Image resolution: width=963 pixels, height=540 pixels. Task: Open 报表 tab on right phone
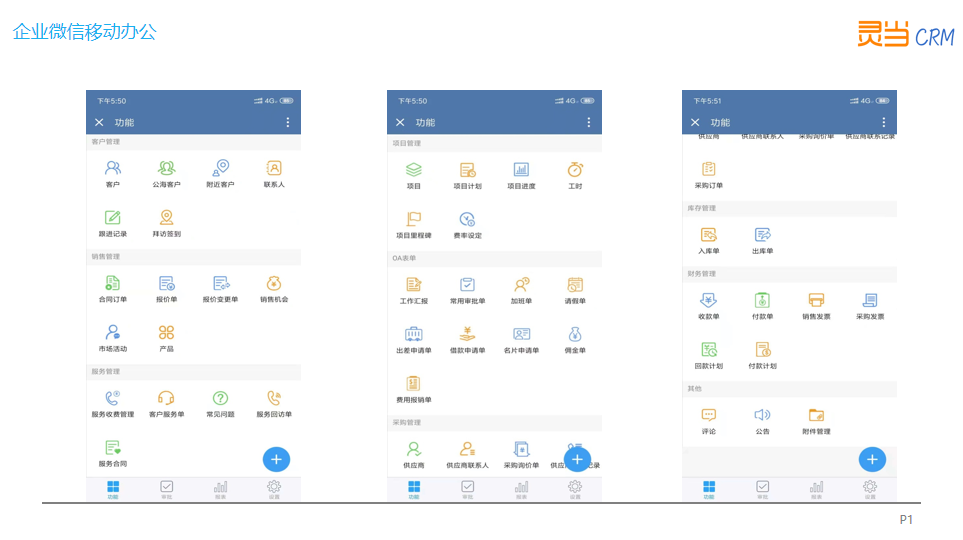click(816, 490)
